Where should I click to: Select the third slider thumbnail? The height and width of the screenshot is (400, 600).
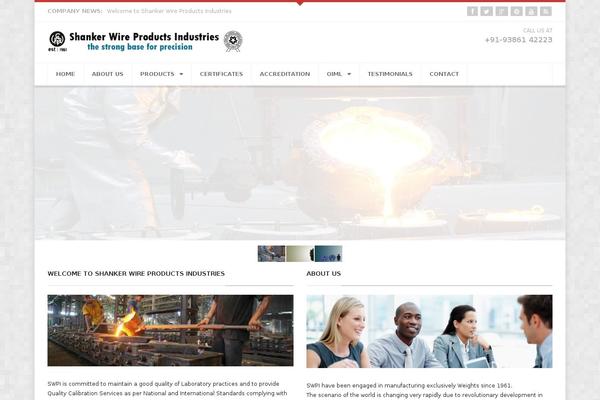coord(328,254)
